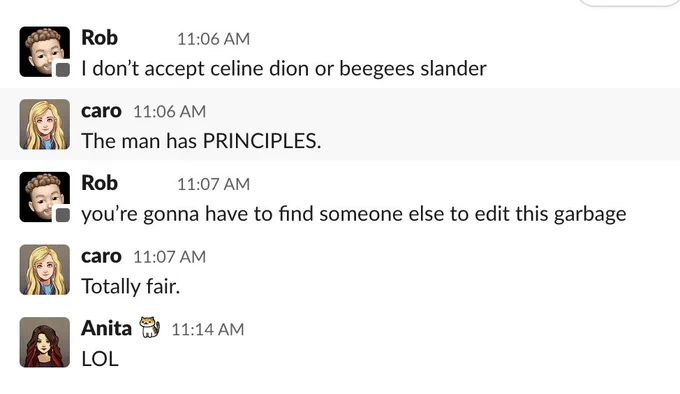Open Rob's name on the 11:06 AM message
This screenshot has width=680, height=394.
(99, 38)
